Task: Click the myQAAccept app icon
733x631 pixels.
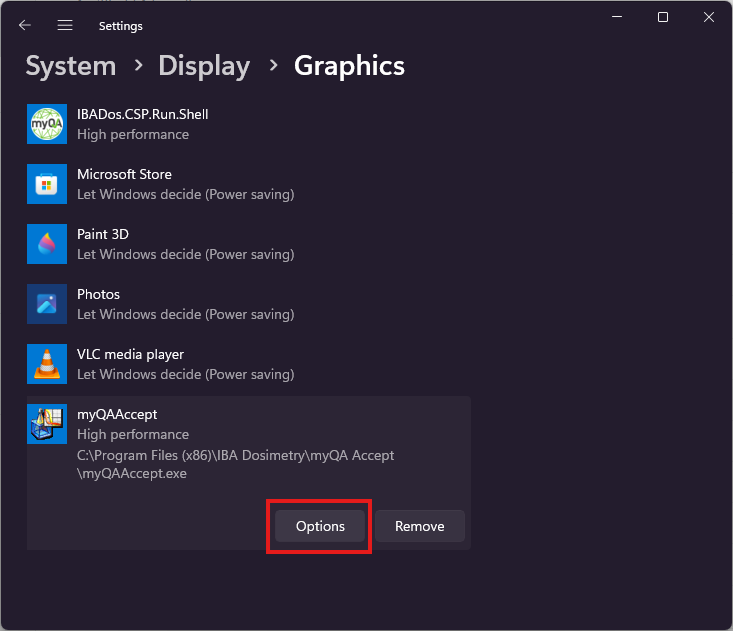Action: click(47, 424)
